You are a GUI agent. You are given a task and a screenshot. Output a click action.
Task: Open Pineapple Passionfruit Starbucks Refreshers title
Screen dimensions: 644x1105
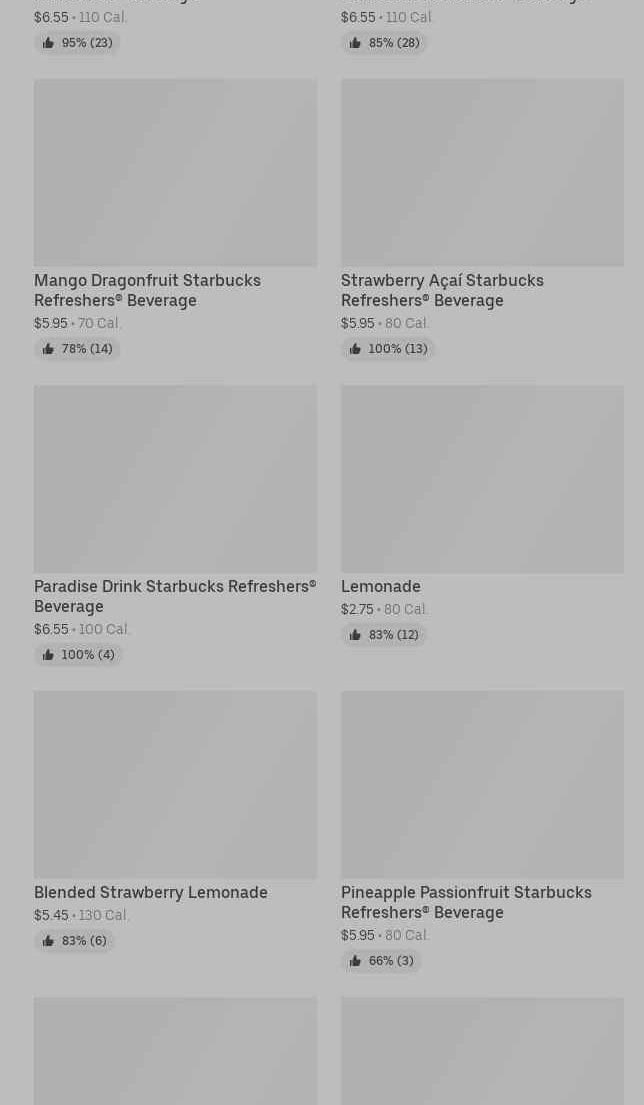pos(466,902)
